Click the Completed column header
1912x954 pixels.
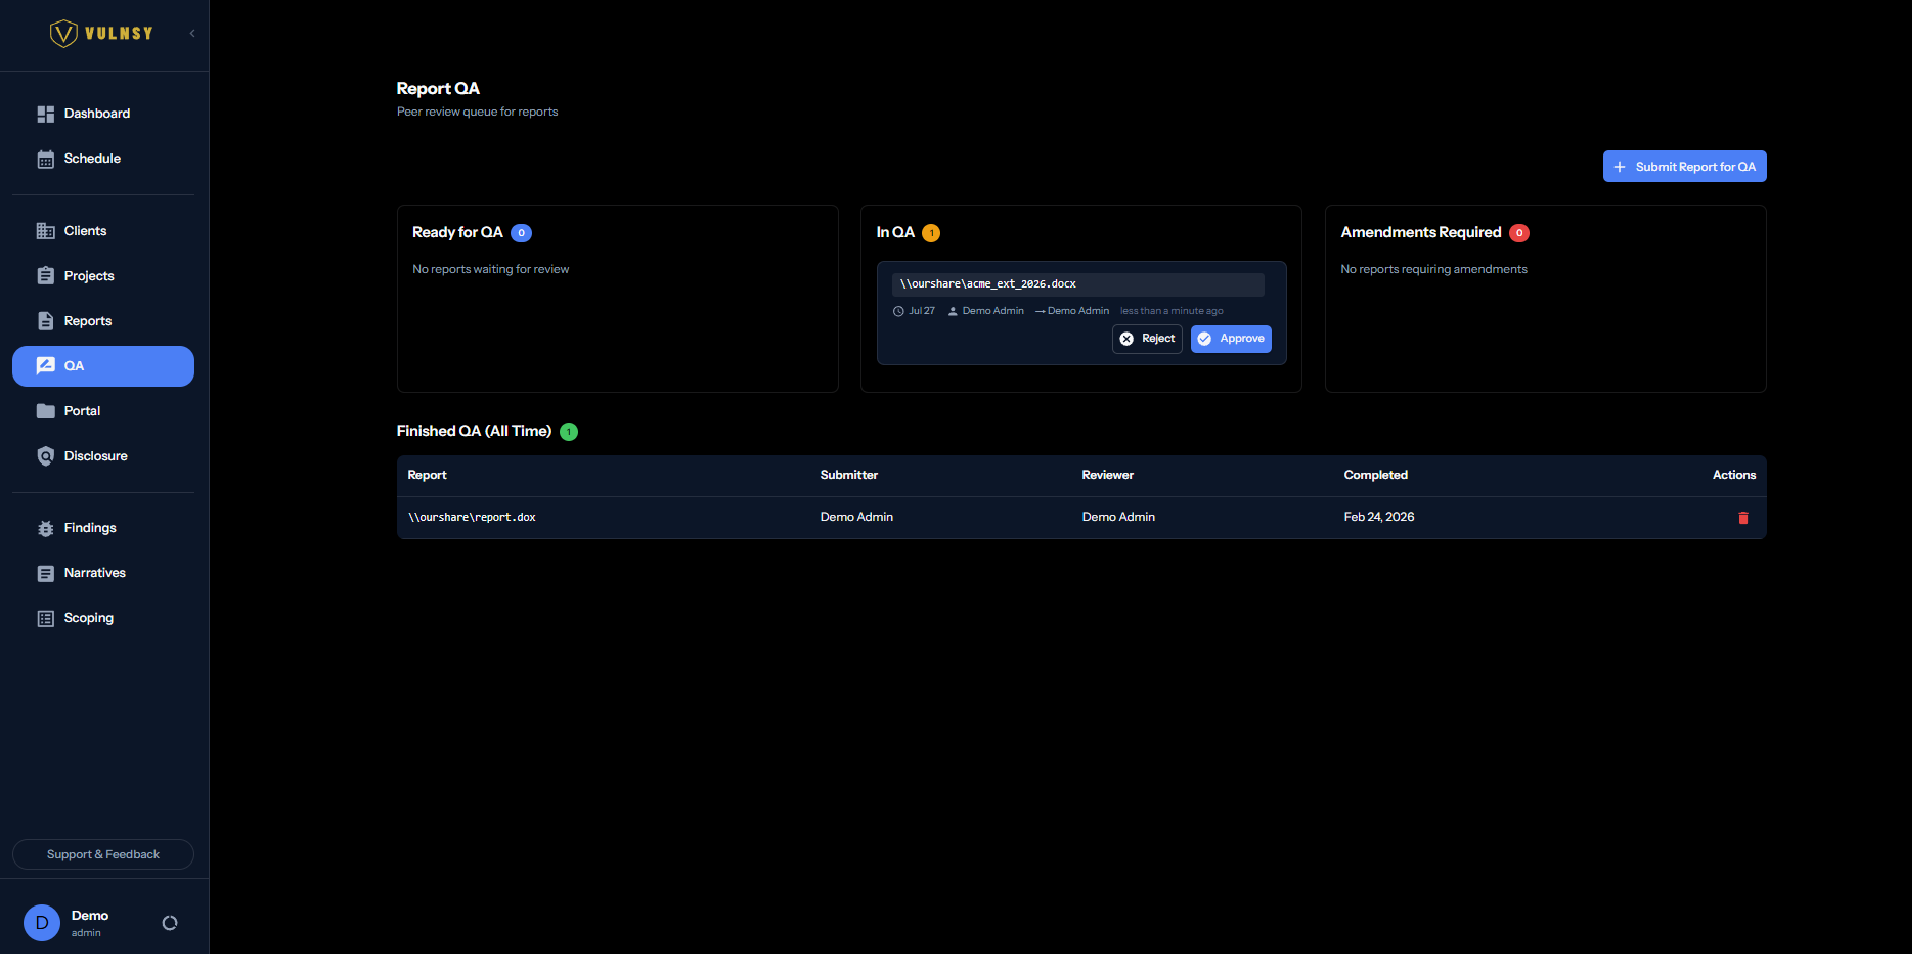[x=1375, y=475]
